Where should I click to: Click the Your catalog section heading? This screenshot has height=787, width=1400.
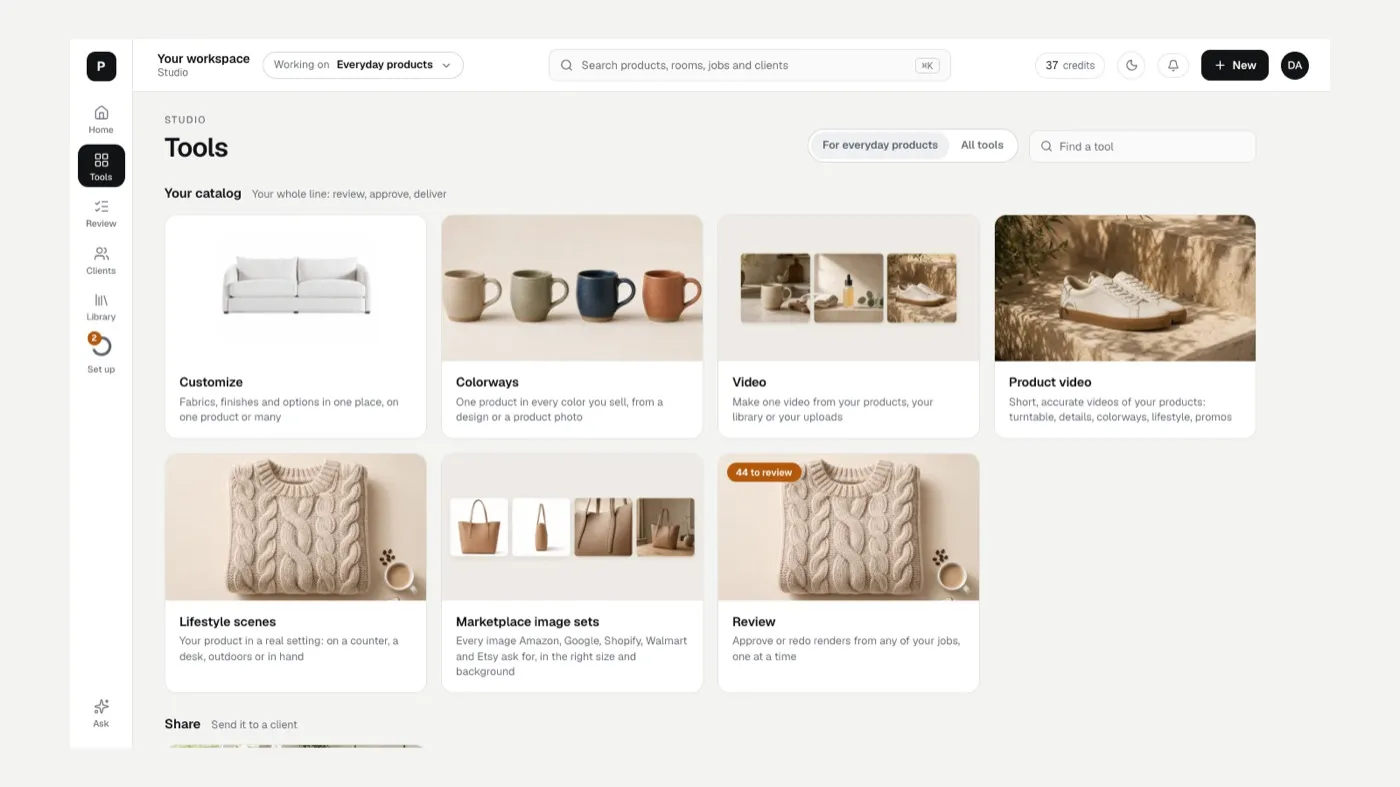pos(203,193)
